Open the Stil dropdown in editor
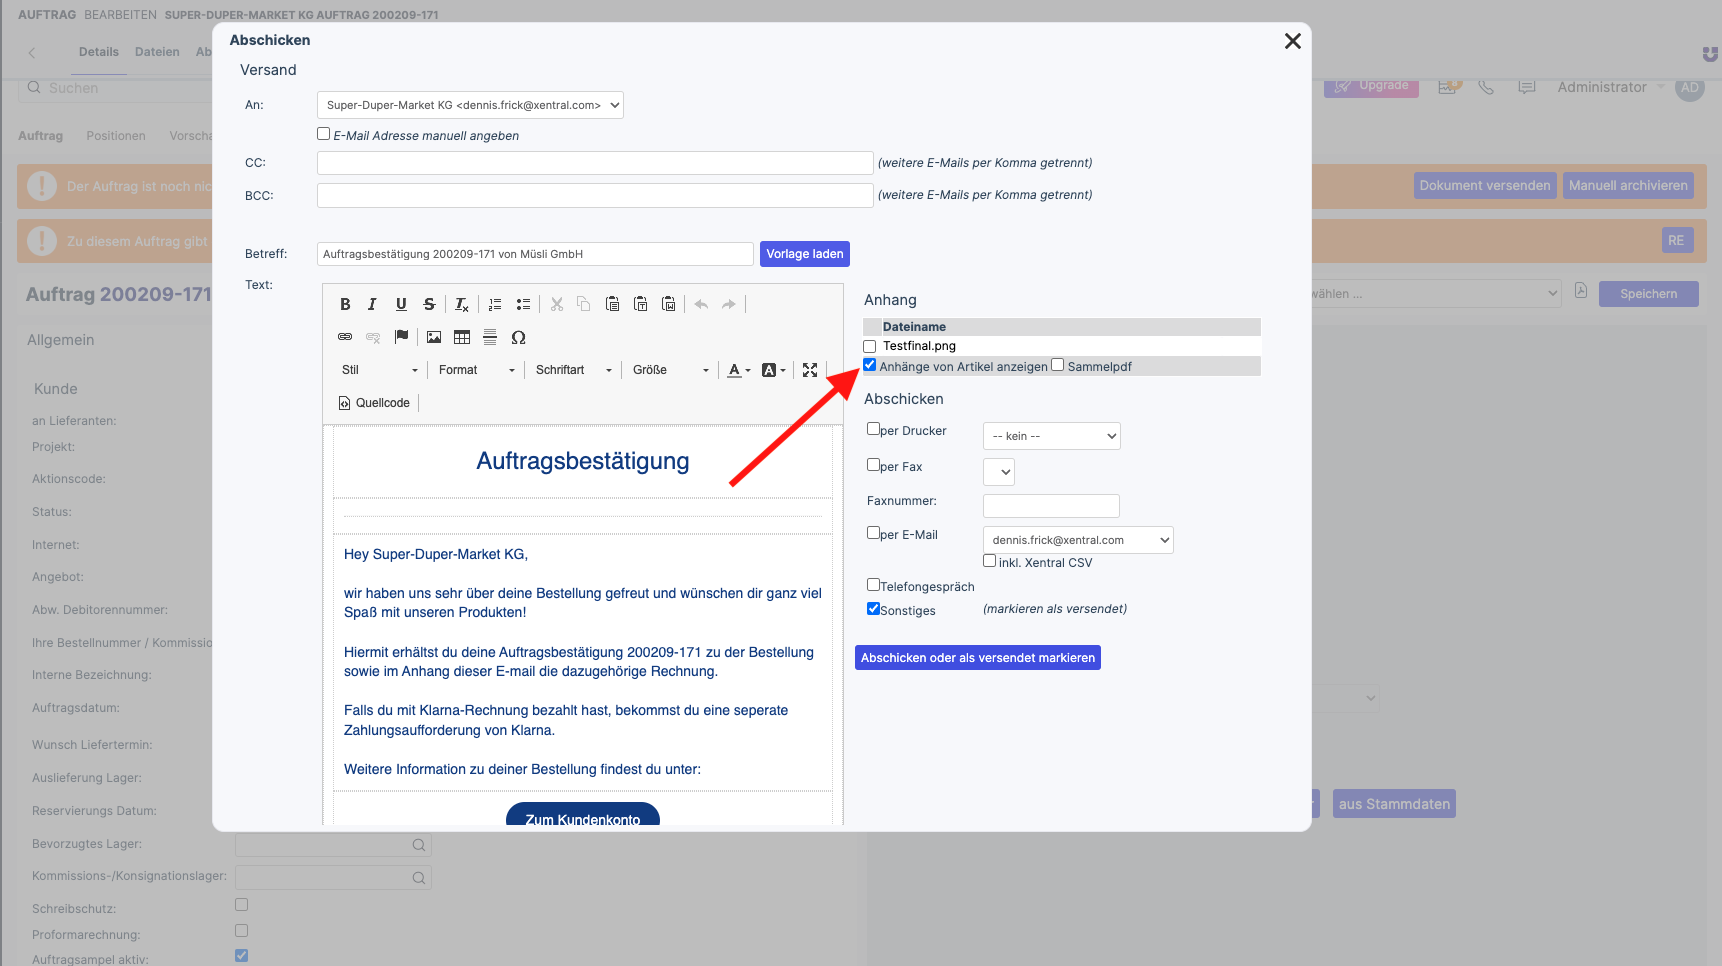1722x966 pixels. [380, 370]
